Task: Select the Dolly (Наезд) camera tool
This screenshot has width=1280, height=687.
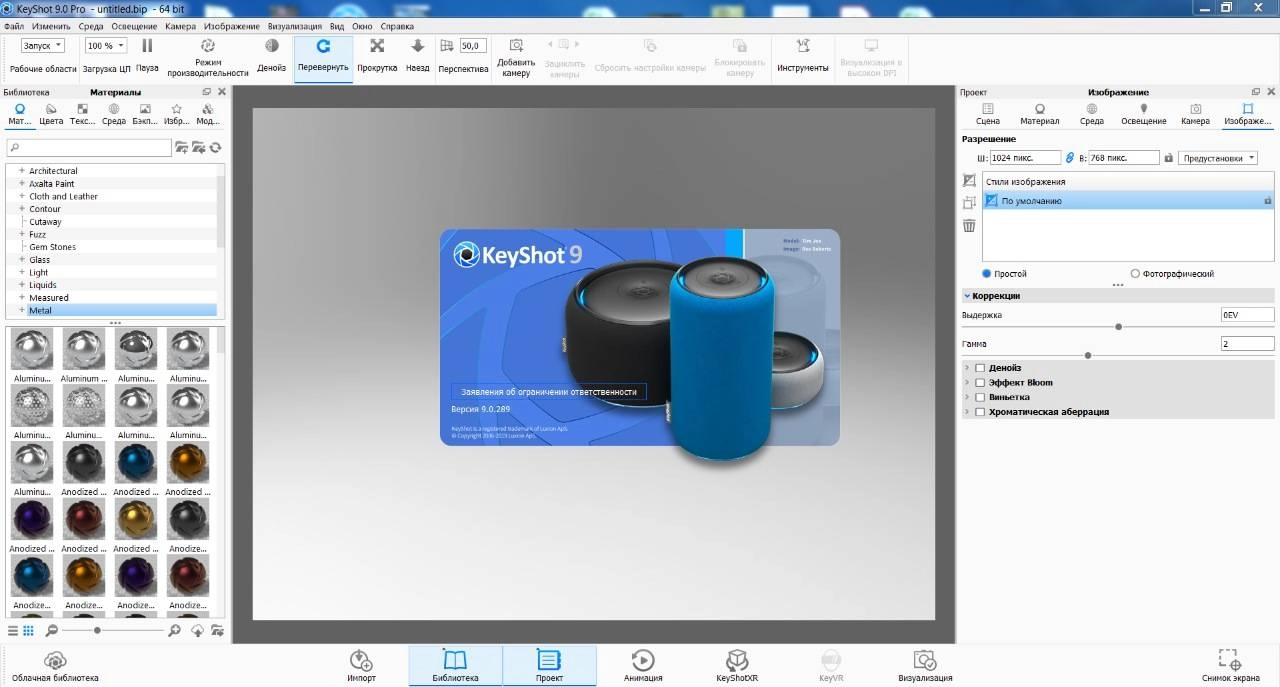Action: coord(418,46)
